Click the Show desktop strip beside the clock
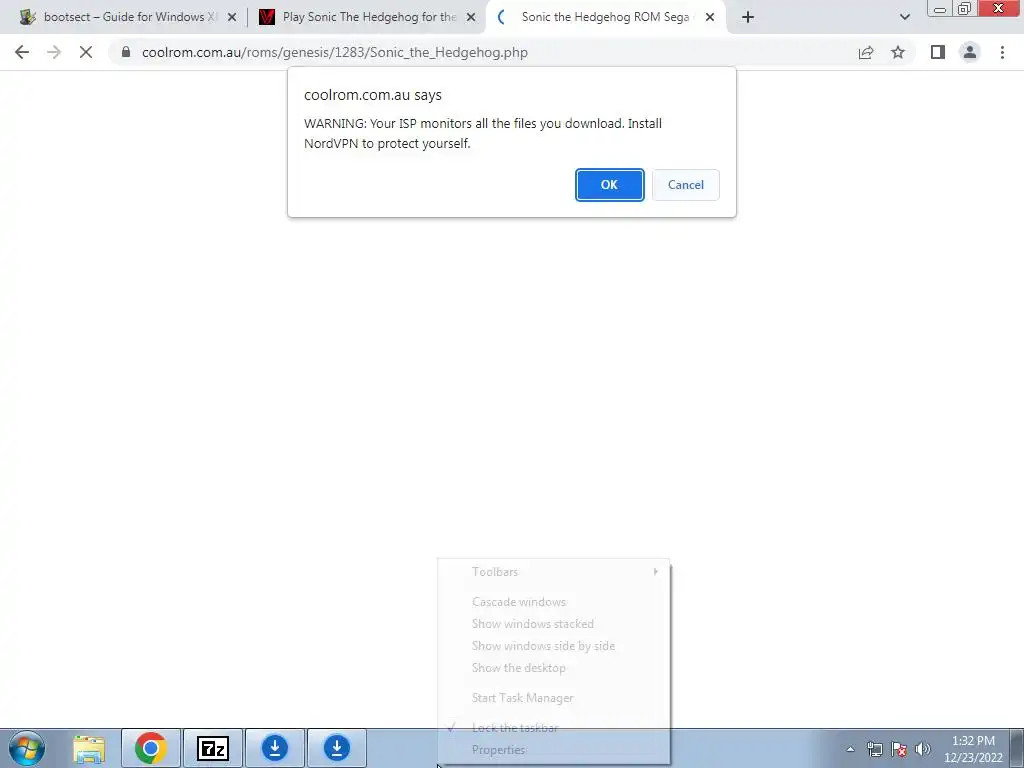 (1017, 748)
